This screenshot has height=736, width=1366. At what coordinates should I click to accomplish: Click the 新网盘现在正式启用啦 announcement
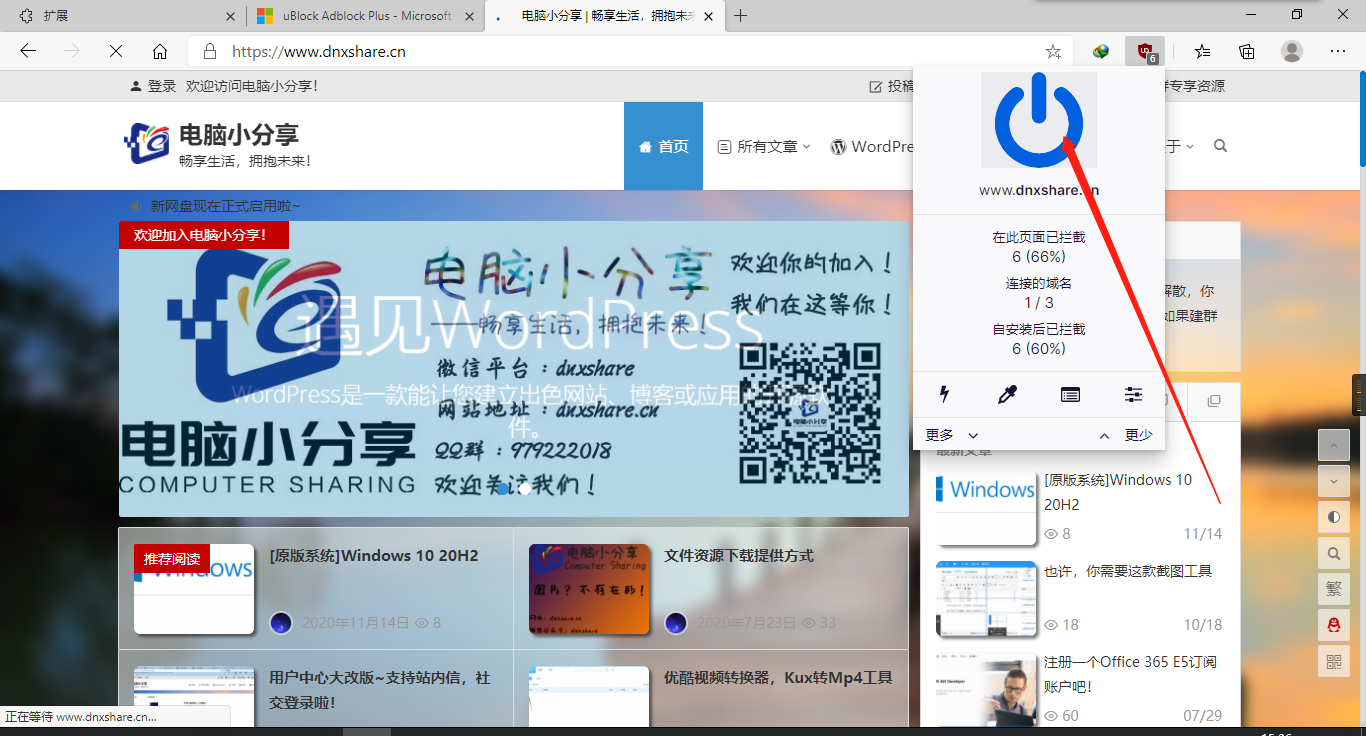tap(226, 206)
